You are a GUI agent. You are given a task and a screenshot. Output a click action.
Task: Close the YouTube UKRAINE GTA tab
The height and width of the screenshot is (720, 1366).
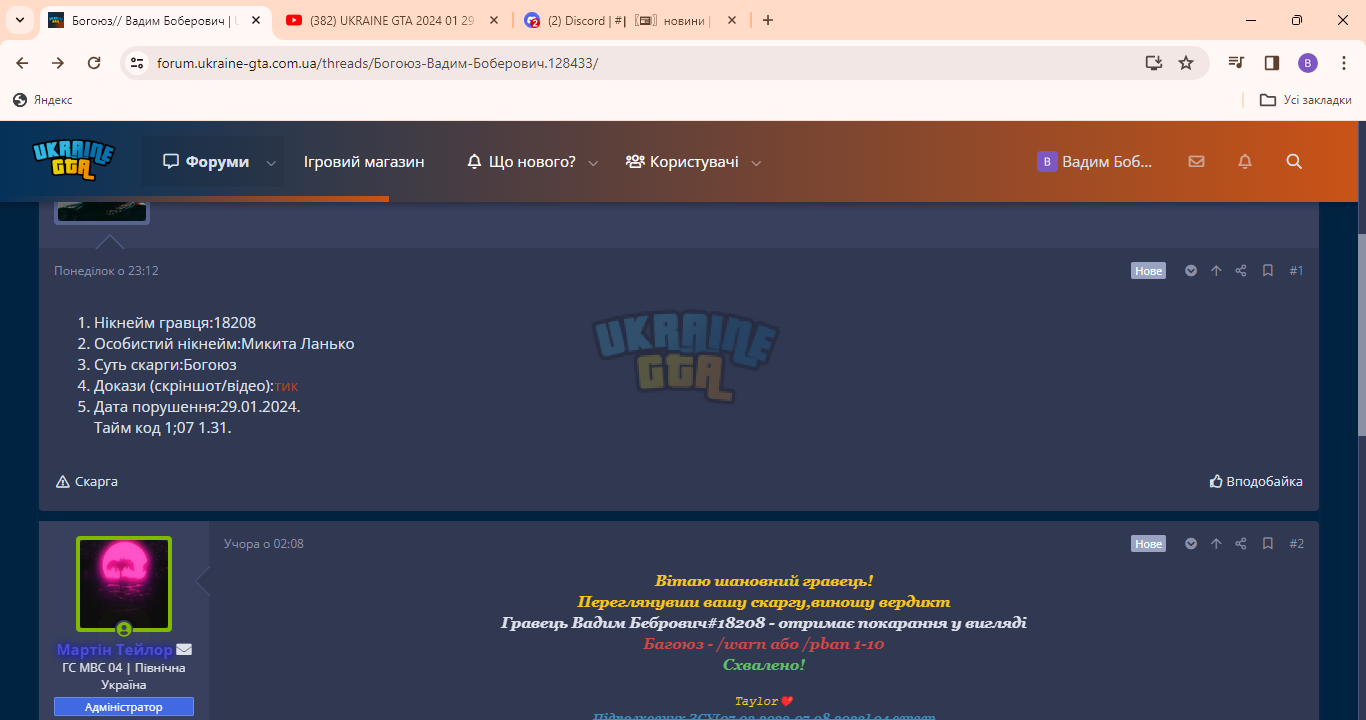point(494,20)
